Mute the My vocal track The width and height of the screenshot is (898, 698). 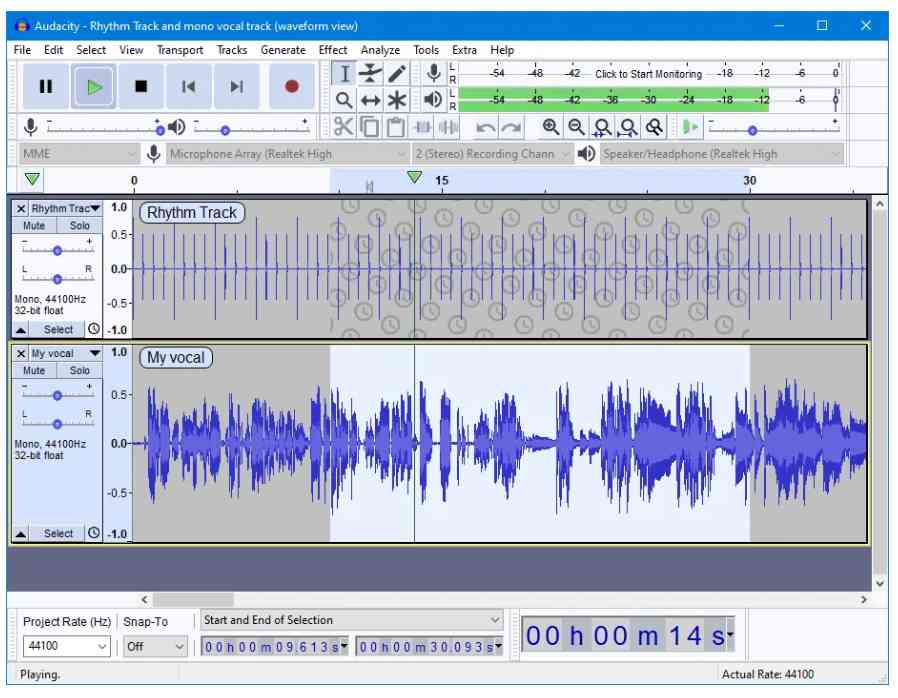[34, 370]
